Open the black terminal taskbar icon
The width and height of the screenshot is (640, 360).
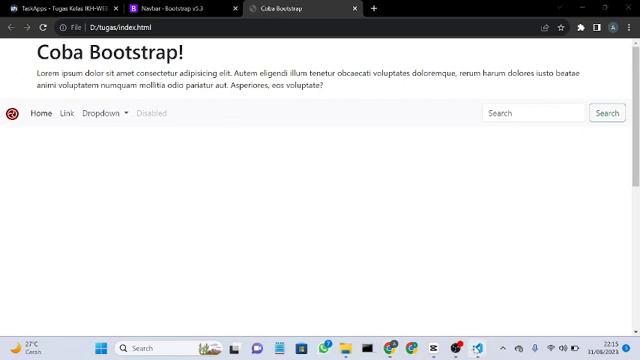[x=367, y=349]
